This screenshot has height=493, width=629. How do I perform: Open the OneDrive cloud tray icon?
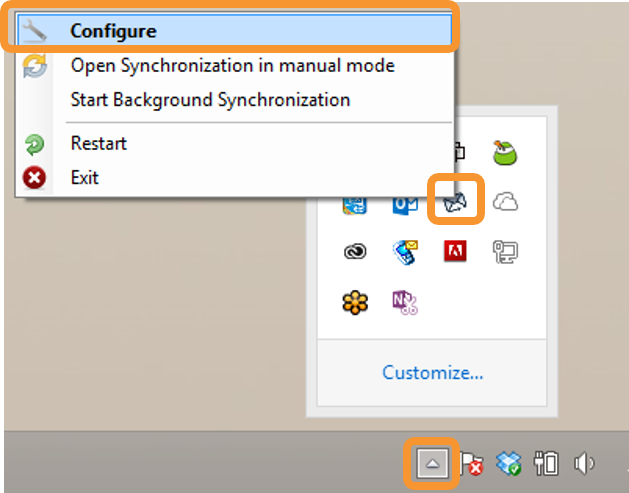(507, 203)
